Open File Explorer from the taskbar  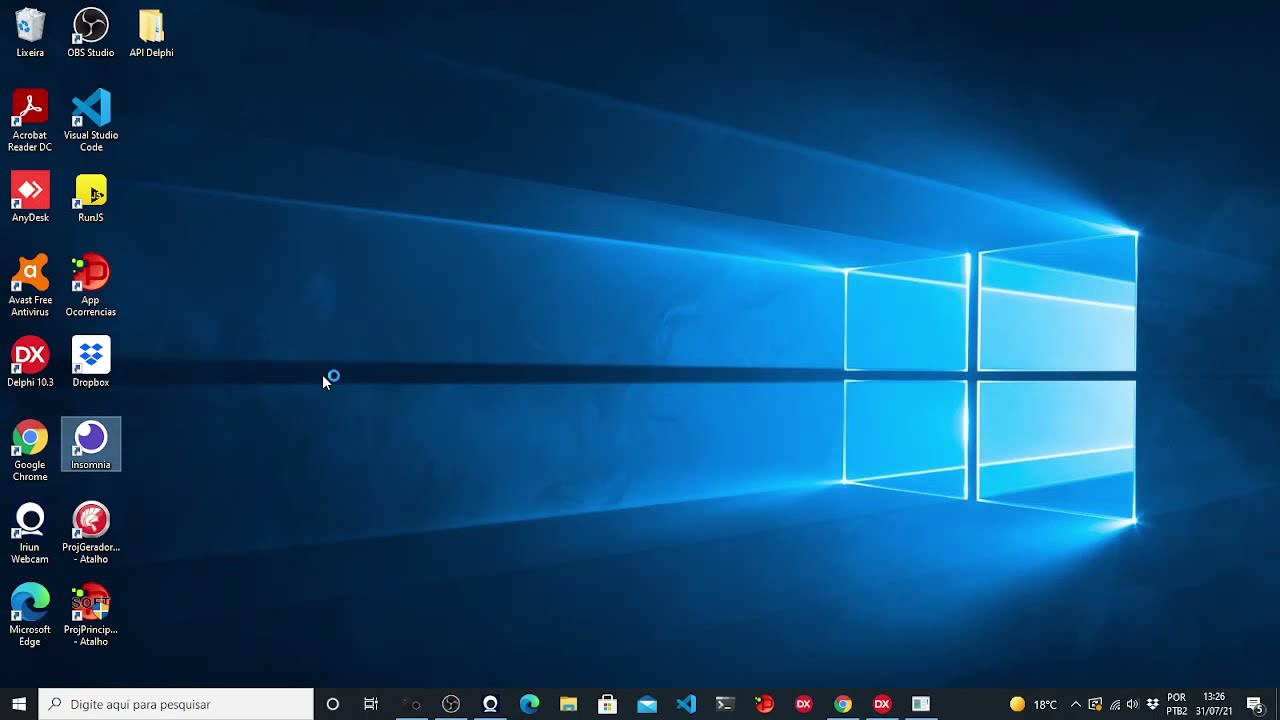[568, 704]
